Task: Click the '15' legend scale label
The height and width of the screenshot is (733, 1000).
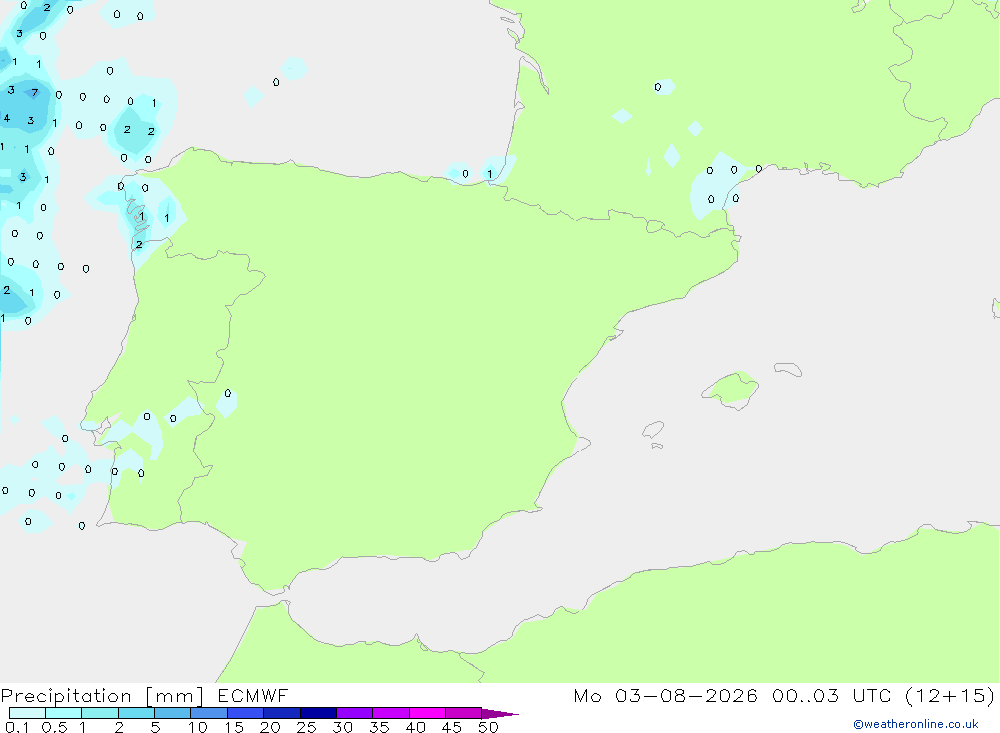Action: 234,727
